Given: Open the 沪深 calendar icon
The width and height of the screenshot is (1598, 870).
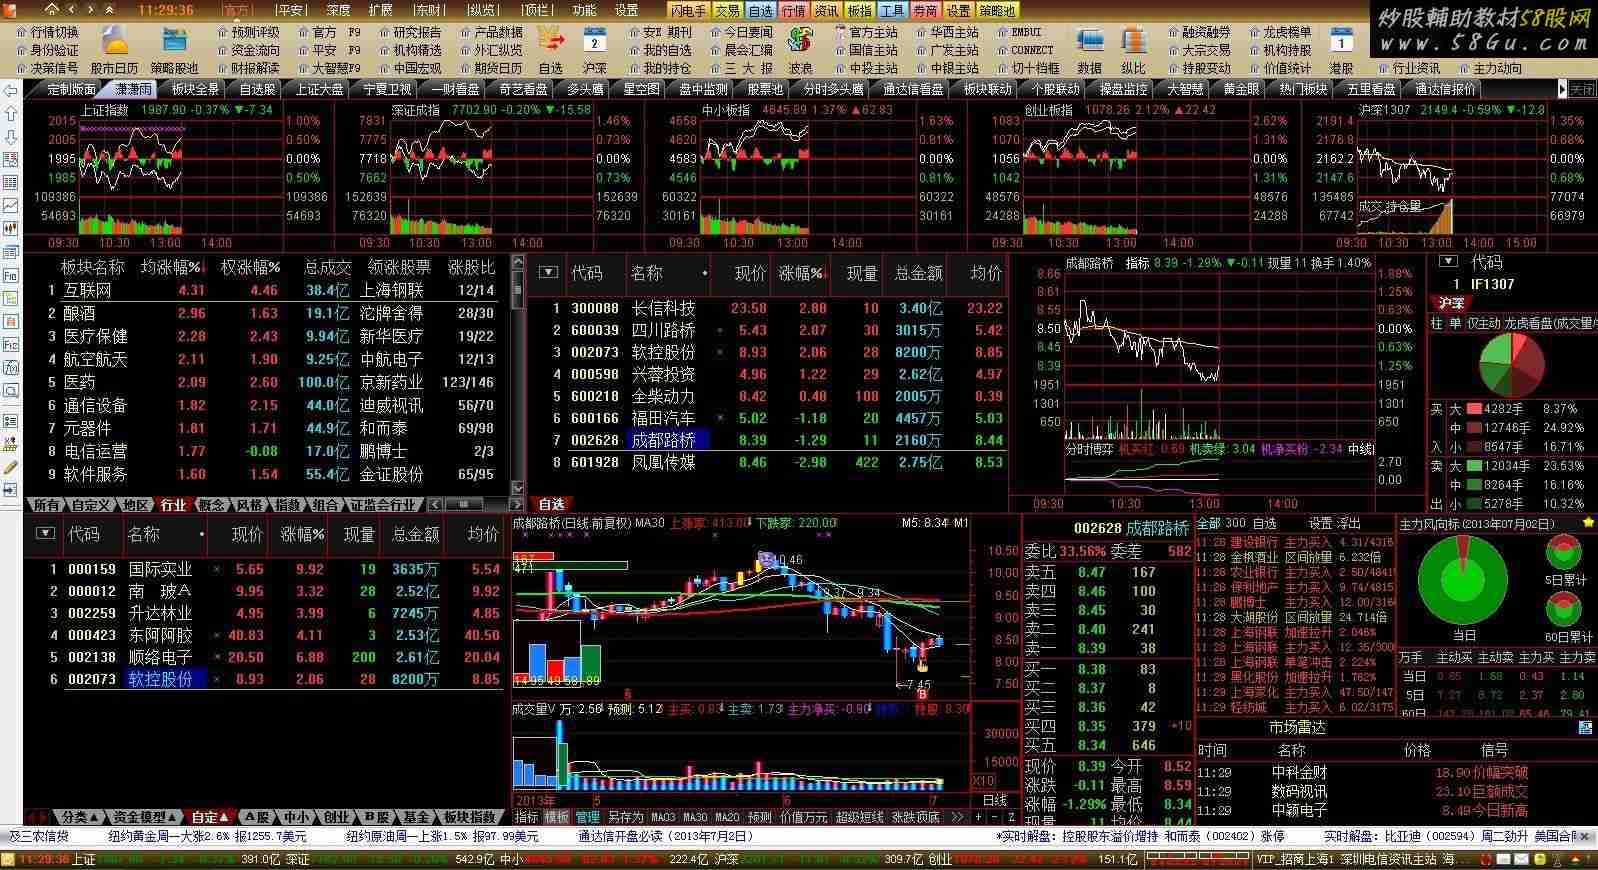Looking at the screenshot, I should pyautogui.click(x=594, y=42).
